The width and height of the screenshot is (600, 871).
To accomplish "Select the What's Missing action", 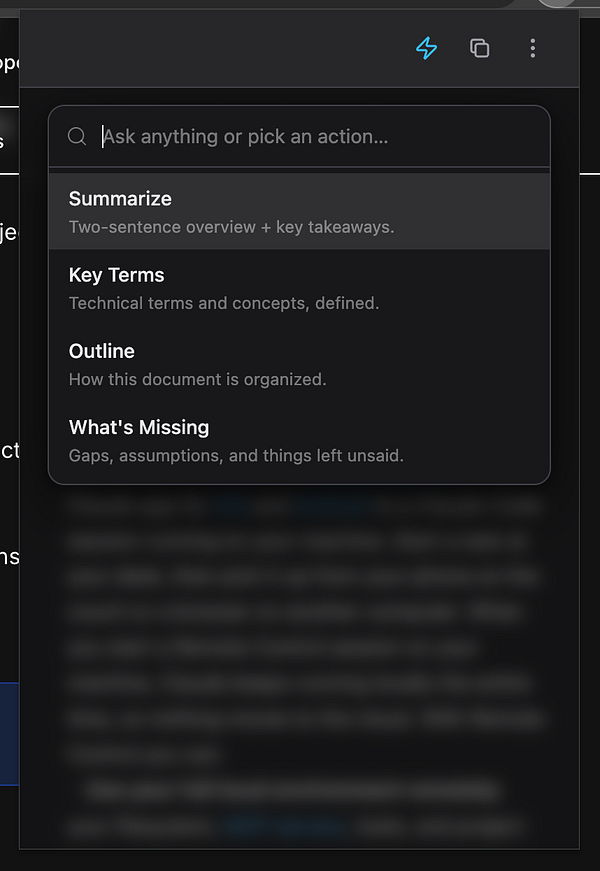I will (x=139, y=427).
